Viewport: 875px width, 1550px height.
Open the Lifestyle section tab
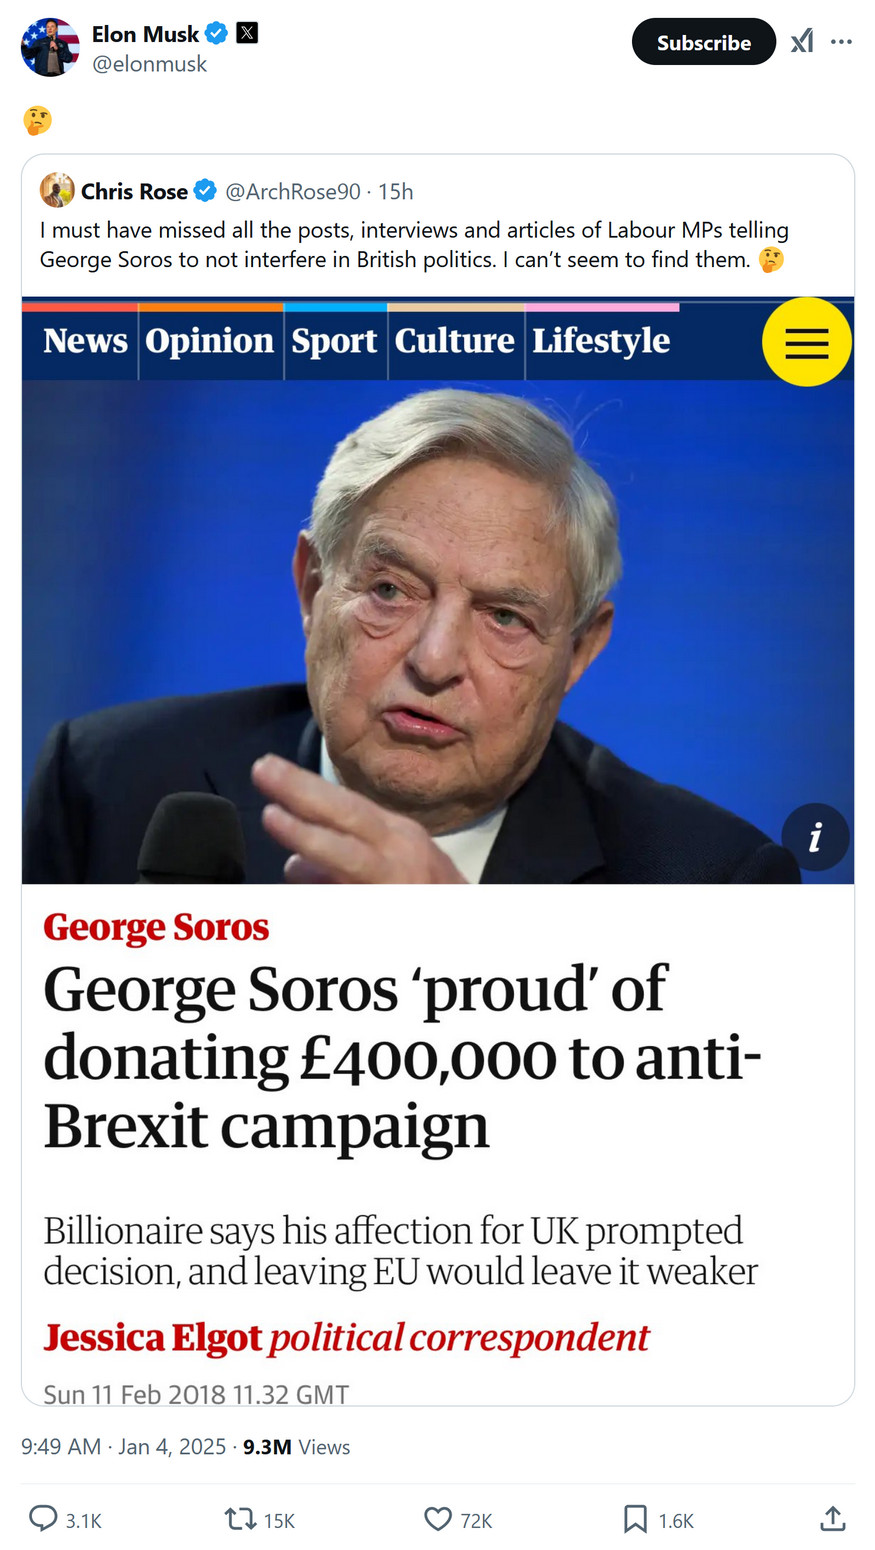pyautogui.click(x=600, y=341)
